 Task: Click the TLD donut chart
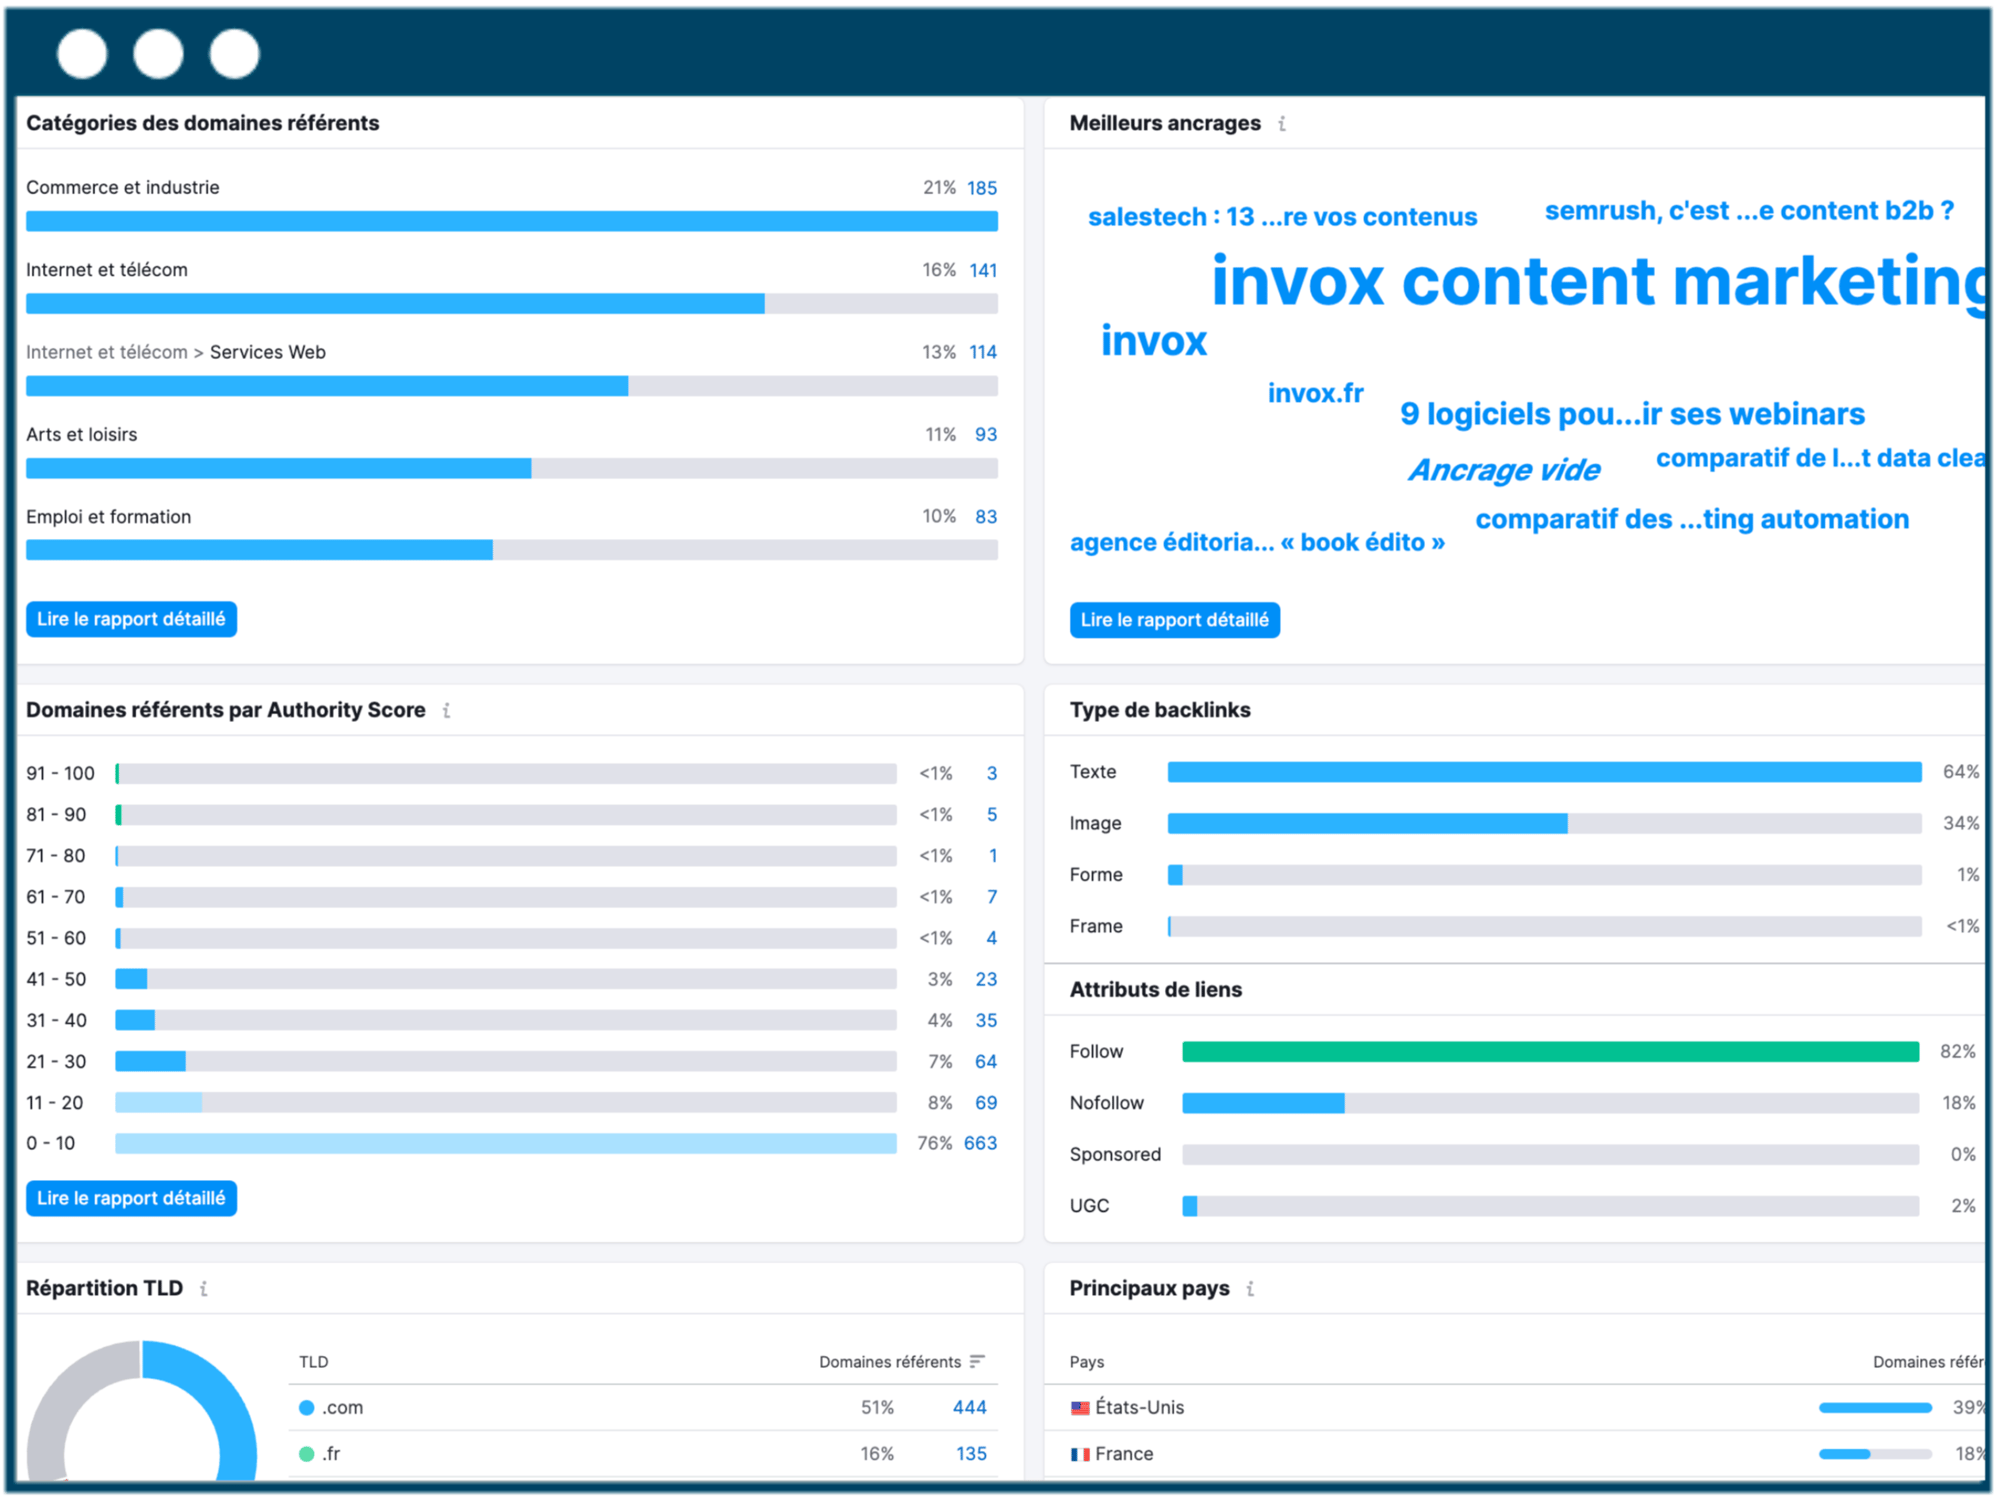tap(142, 1412)
